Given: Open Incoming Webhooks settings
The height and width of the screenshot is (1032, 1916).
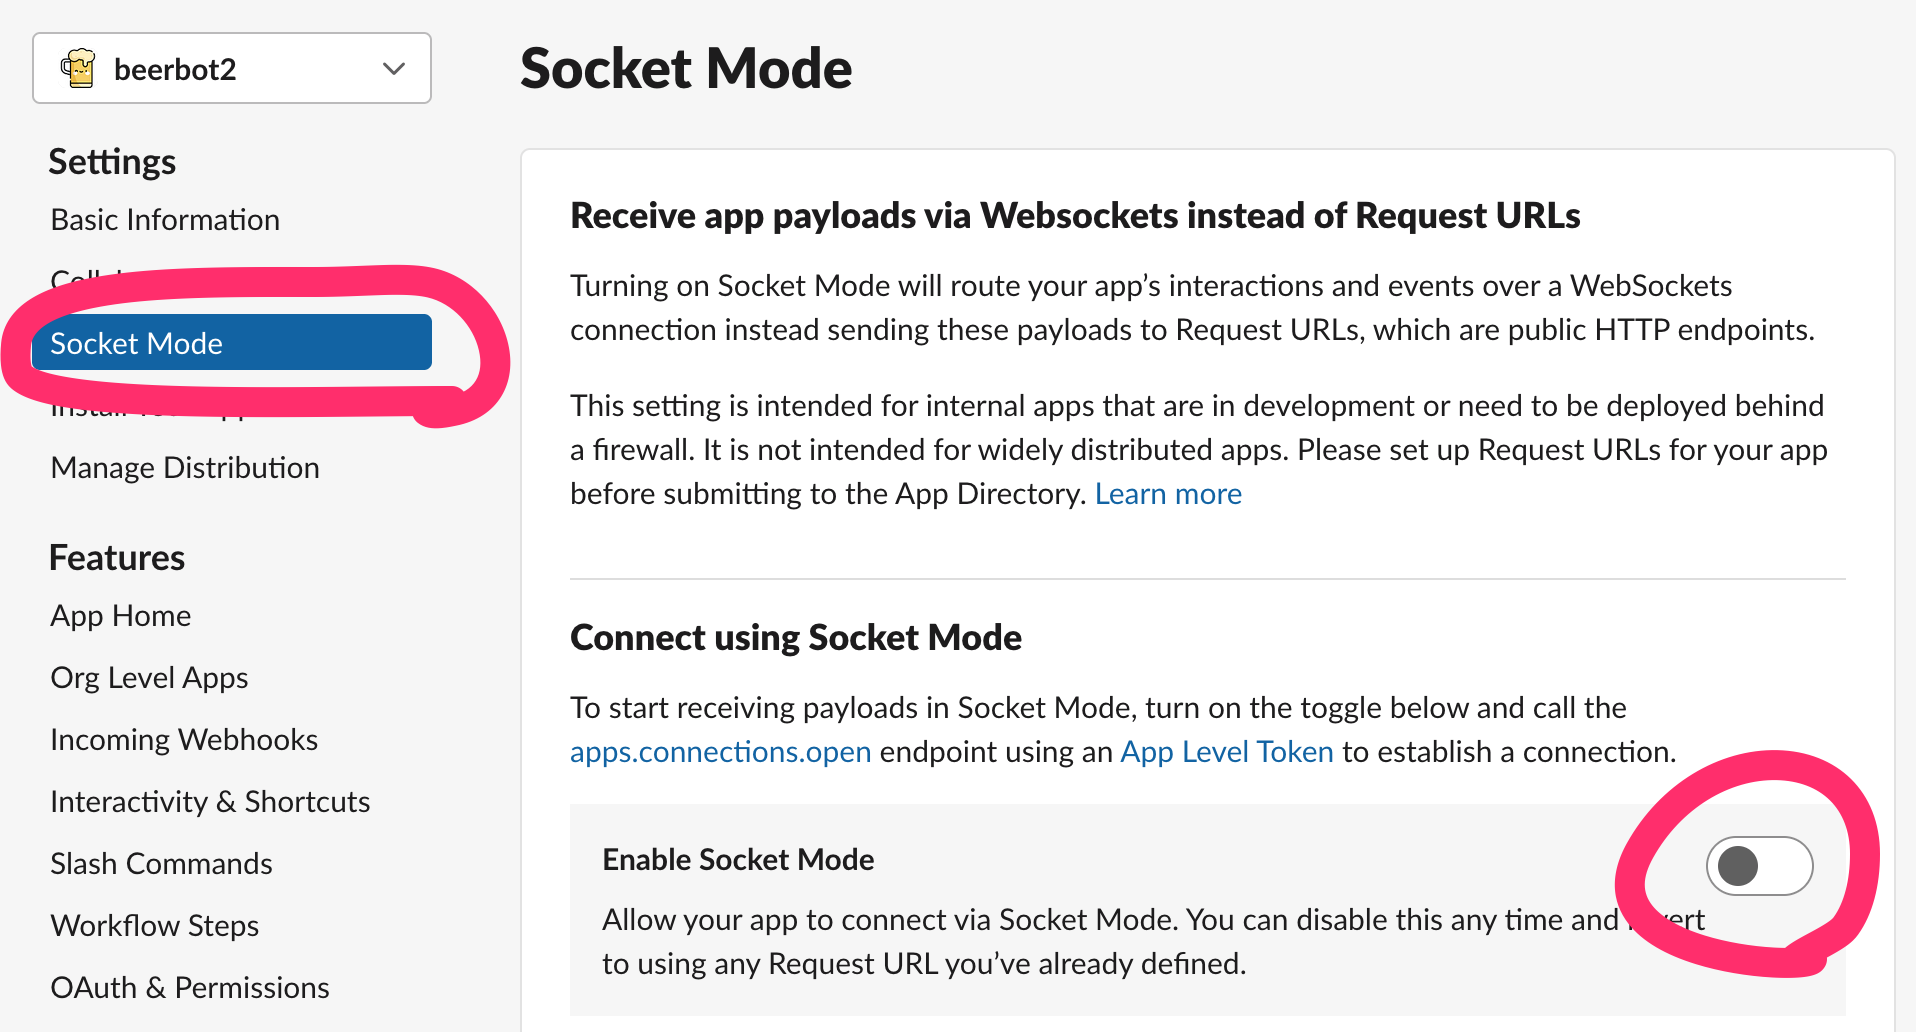Looking at the screenshot, I should [x=184, y=740].
